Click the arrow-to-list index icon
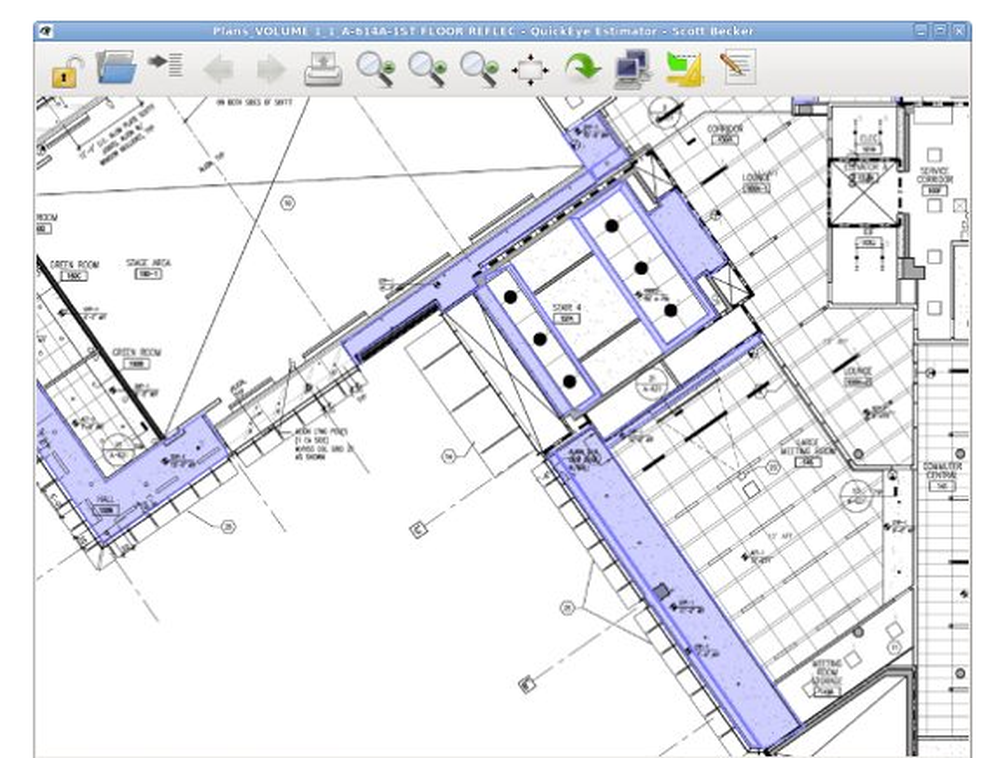Screen dimensions: 1000x758 coord(166,65)
